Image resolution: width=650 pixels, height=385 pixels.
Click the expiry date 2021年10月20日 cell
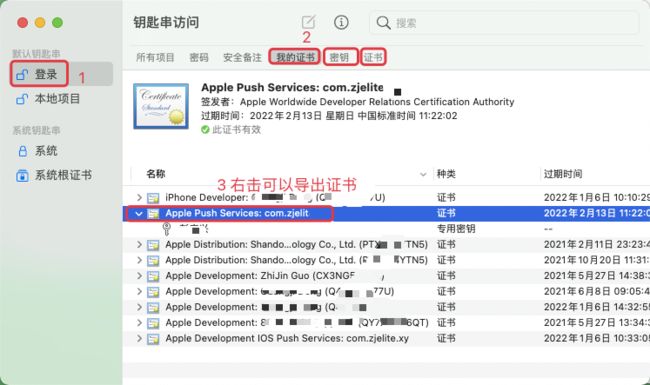597,260
